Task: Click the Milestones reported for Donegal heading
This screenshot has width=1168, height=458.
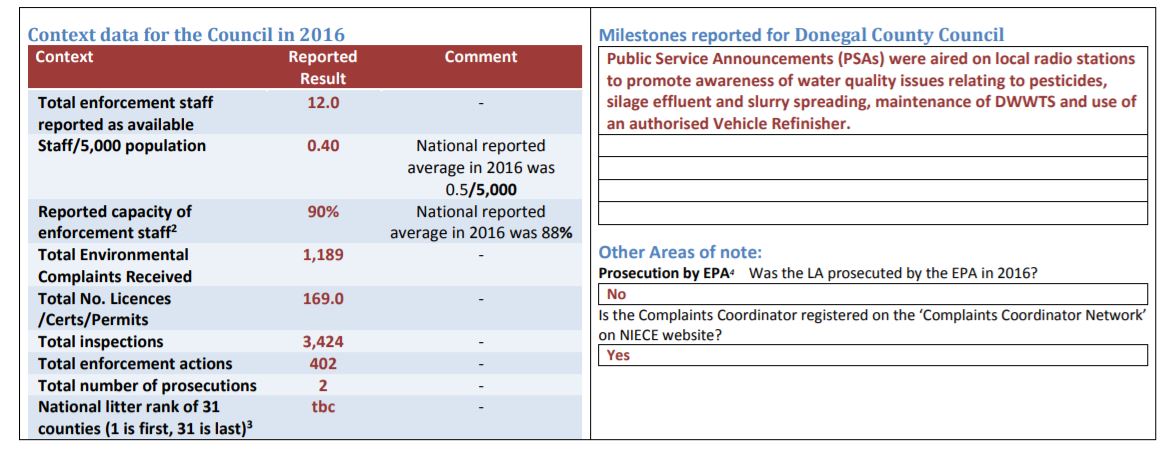Action: (x=802, y=35)
